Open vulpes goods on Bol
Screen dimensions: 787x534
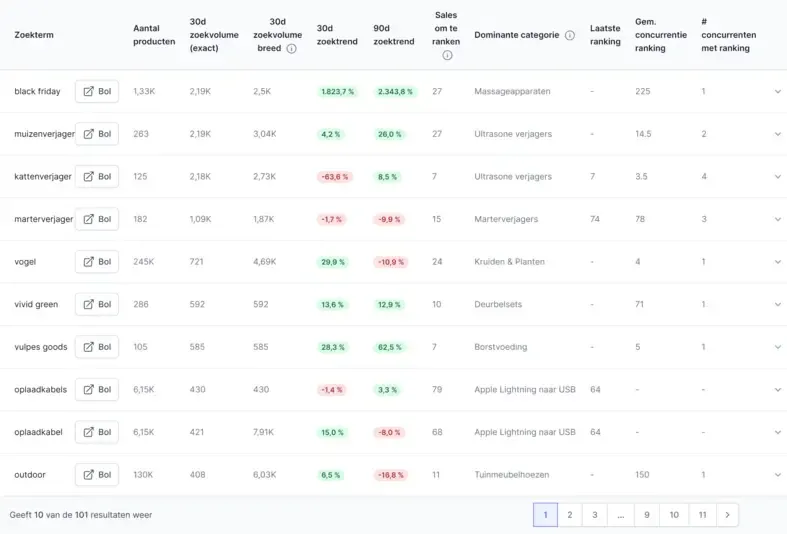click(x=97, y=347)
